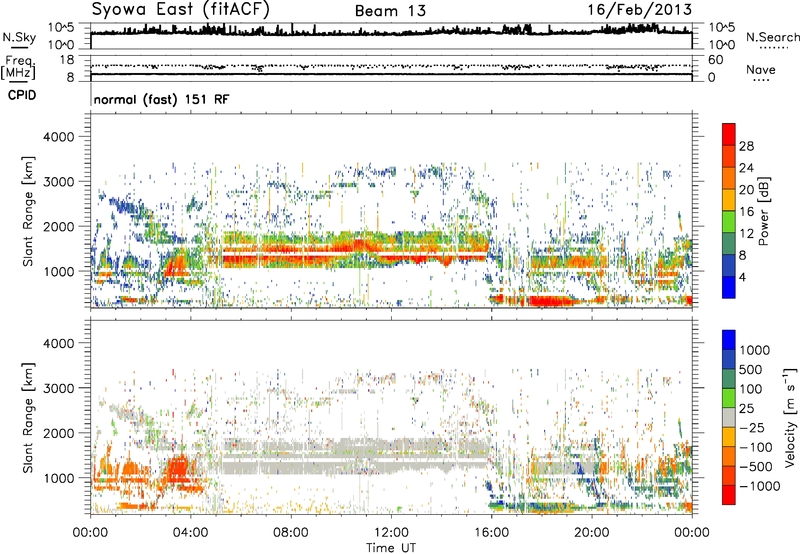
Task: Click the '20:00' time tick label
Action: pyautogui.click(x=592, y=533)
